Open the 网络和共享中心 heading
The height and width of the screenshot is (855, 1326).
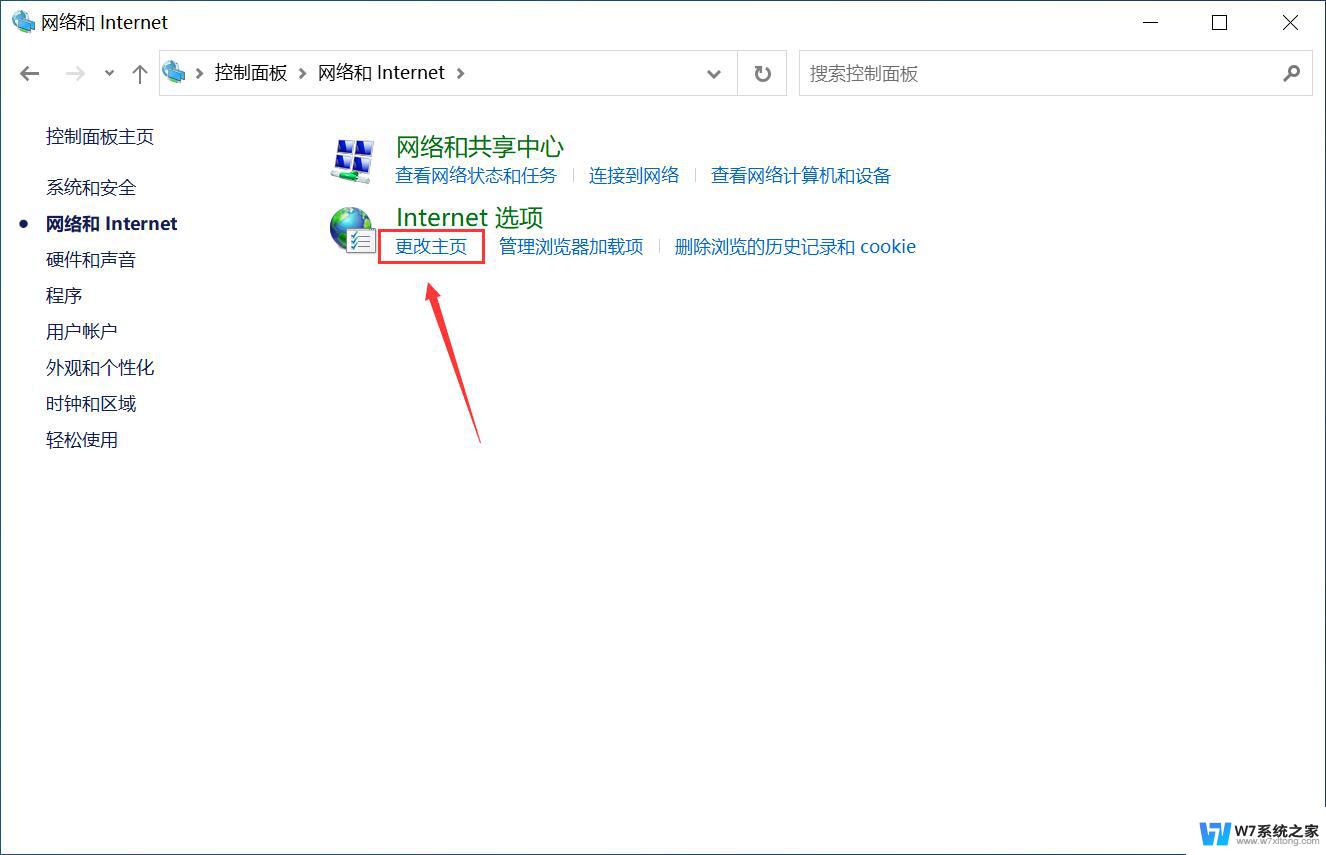coord(480,147)
